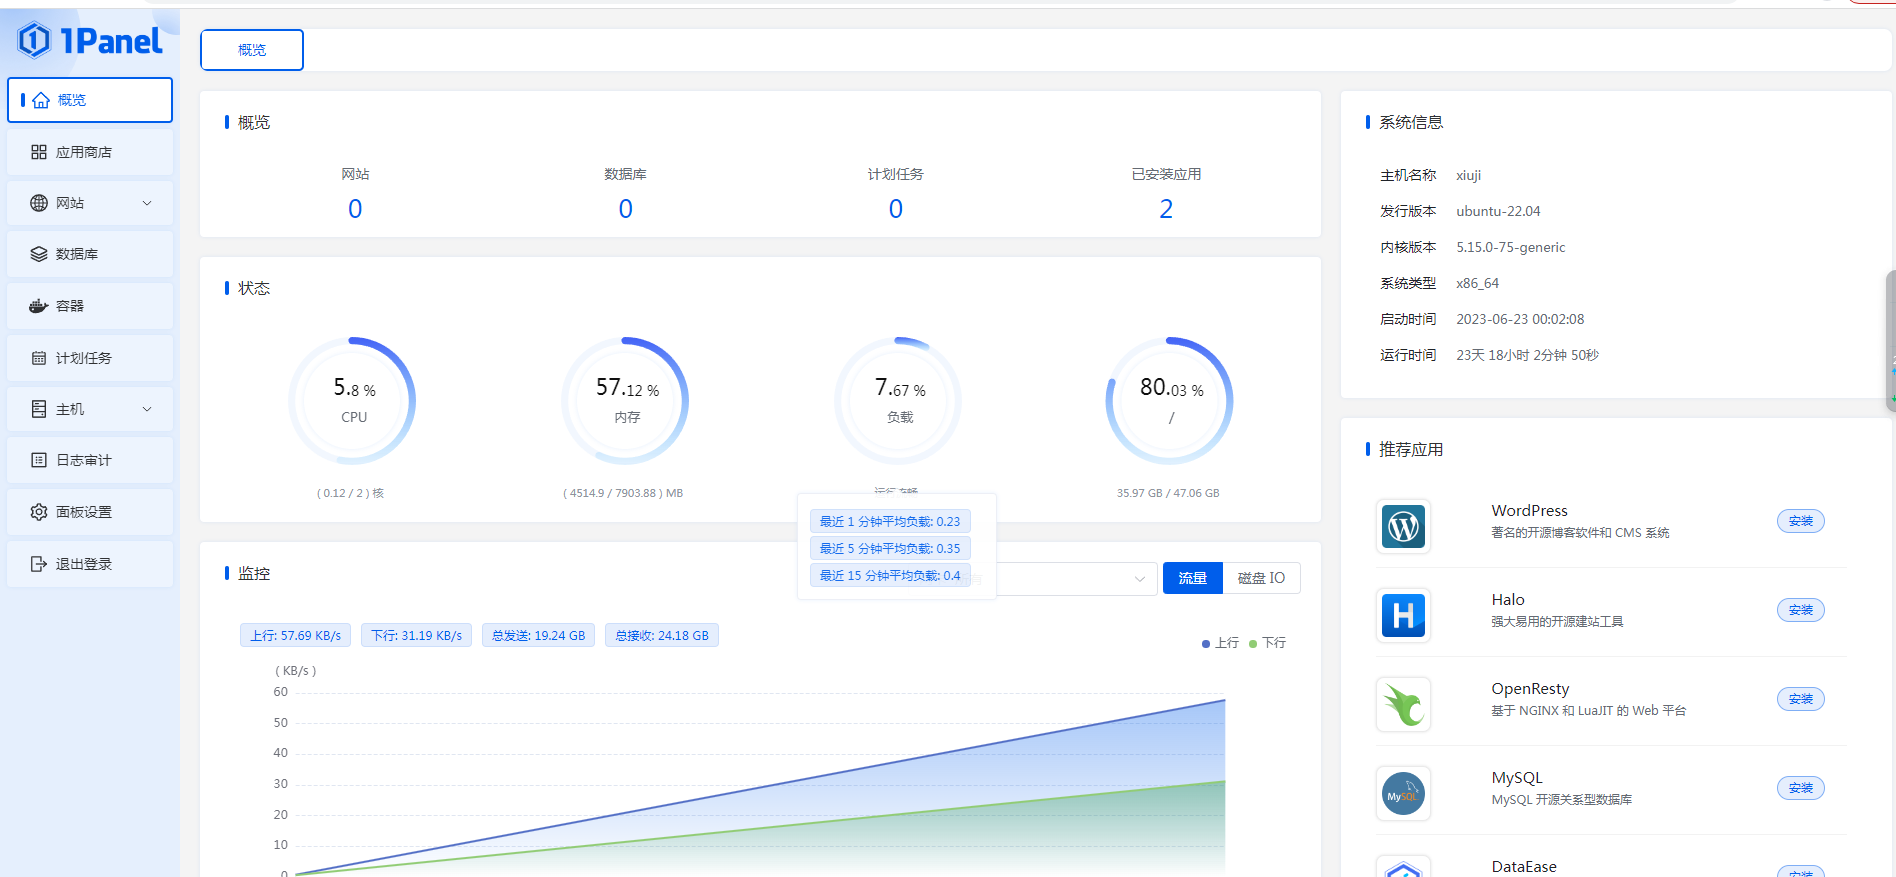Install OpenResty with 安装 button
The height and width of the screenshot is (877, 1896).
[1800, 699]
